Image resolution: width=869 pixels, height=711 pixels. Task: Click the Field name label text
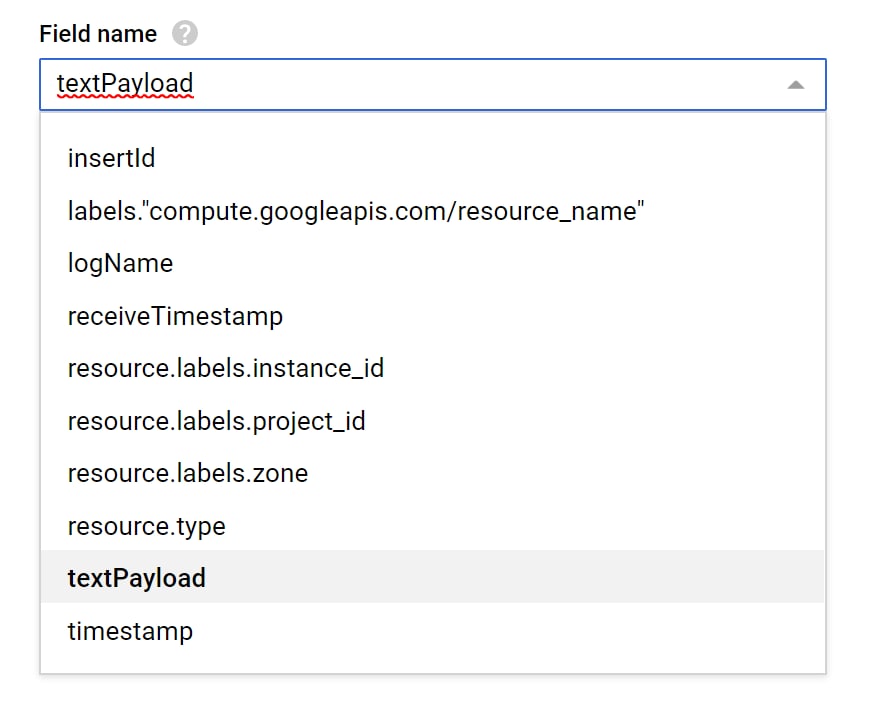coord(98,34)
